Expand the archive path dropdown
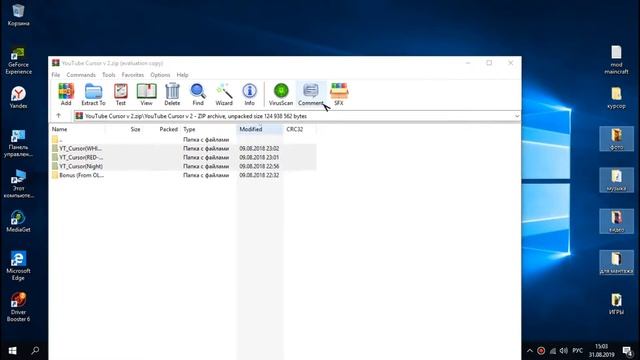Image resolution: width=640 pixels, height=360 pixels. coord(517,116)
